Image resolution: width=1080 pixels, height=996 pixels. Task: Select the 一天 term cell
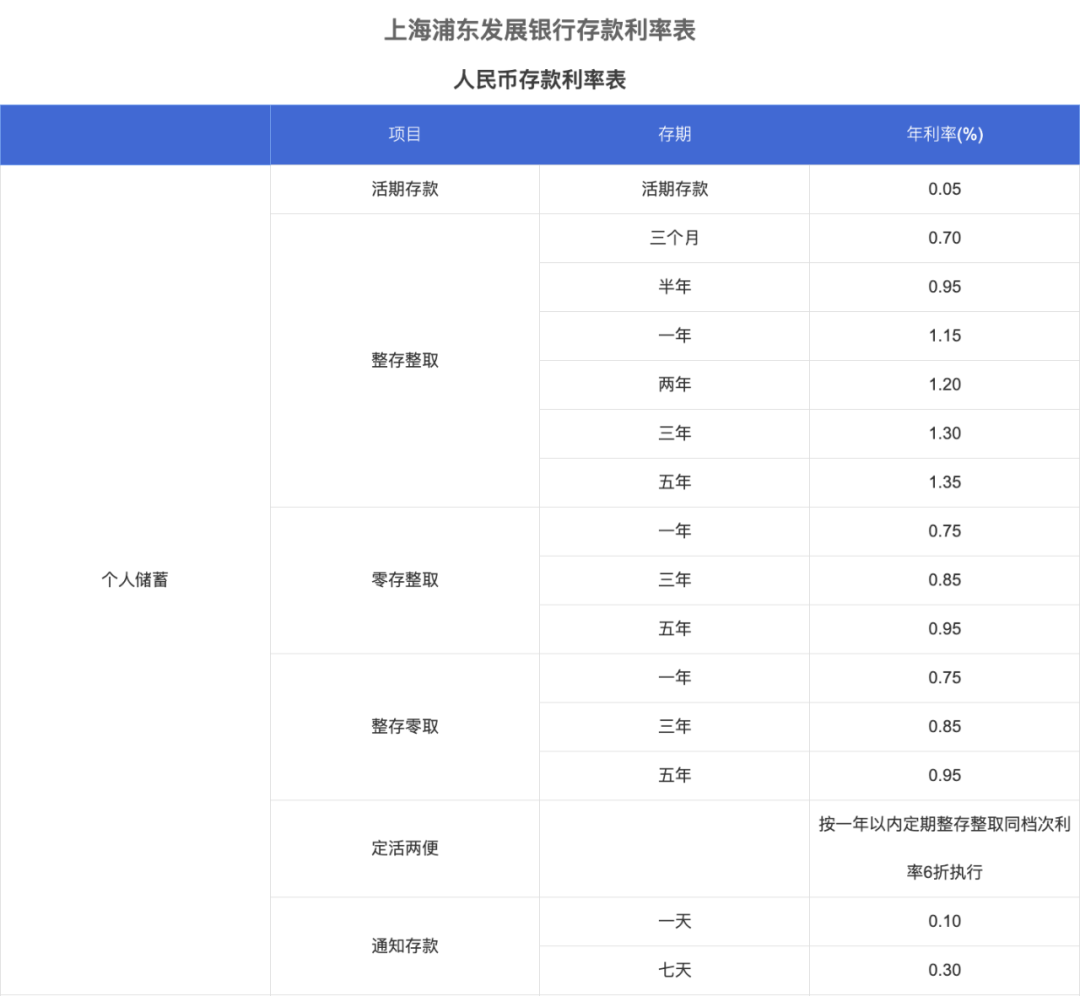[x=674, y=922]
